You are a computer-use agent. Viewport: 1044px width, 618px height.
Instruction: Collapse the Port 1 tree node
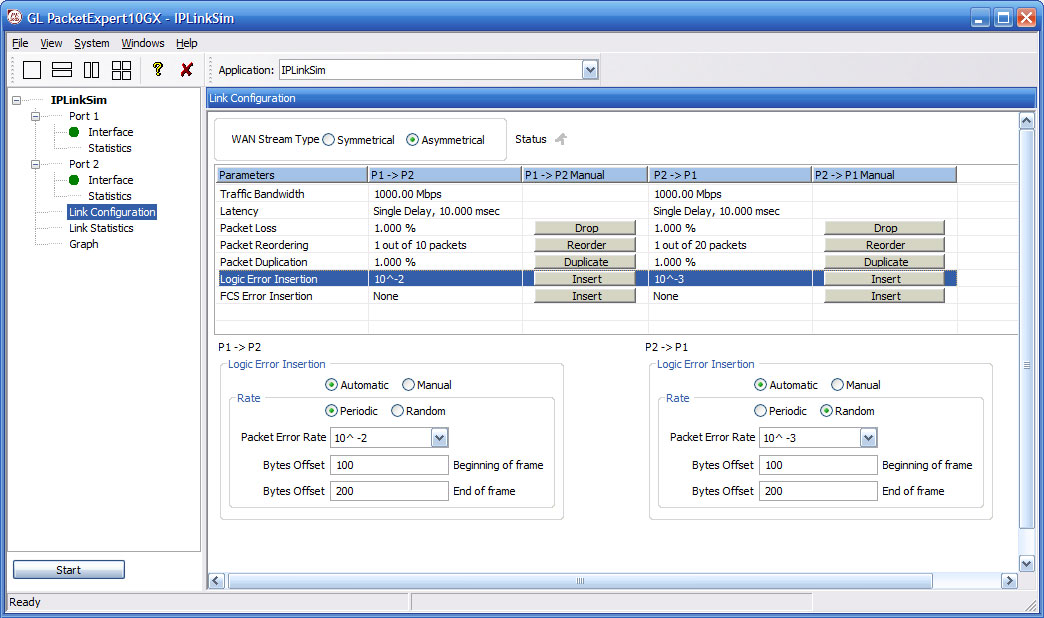click(x=35, y=117)
